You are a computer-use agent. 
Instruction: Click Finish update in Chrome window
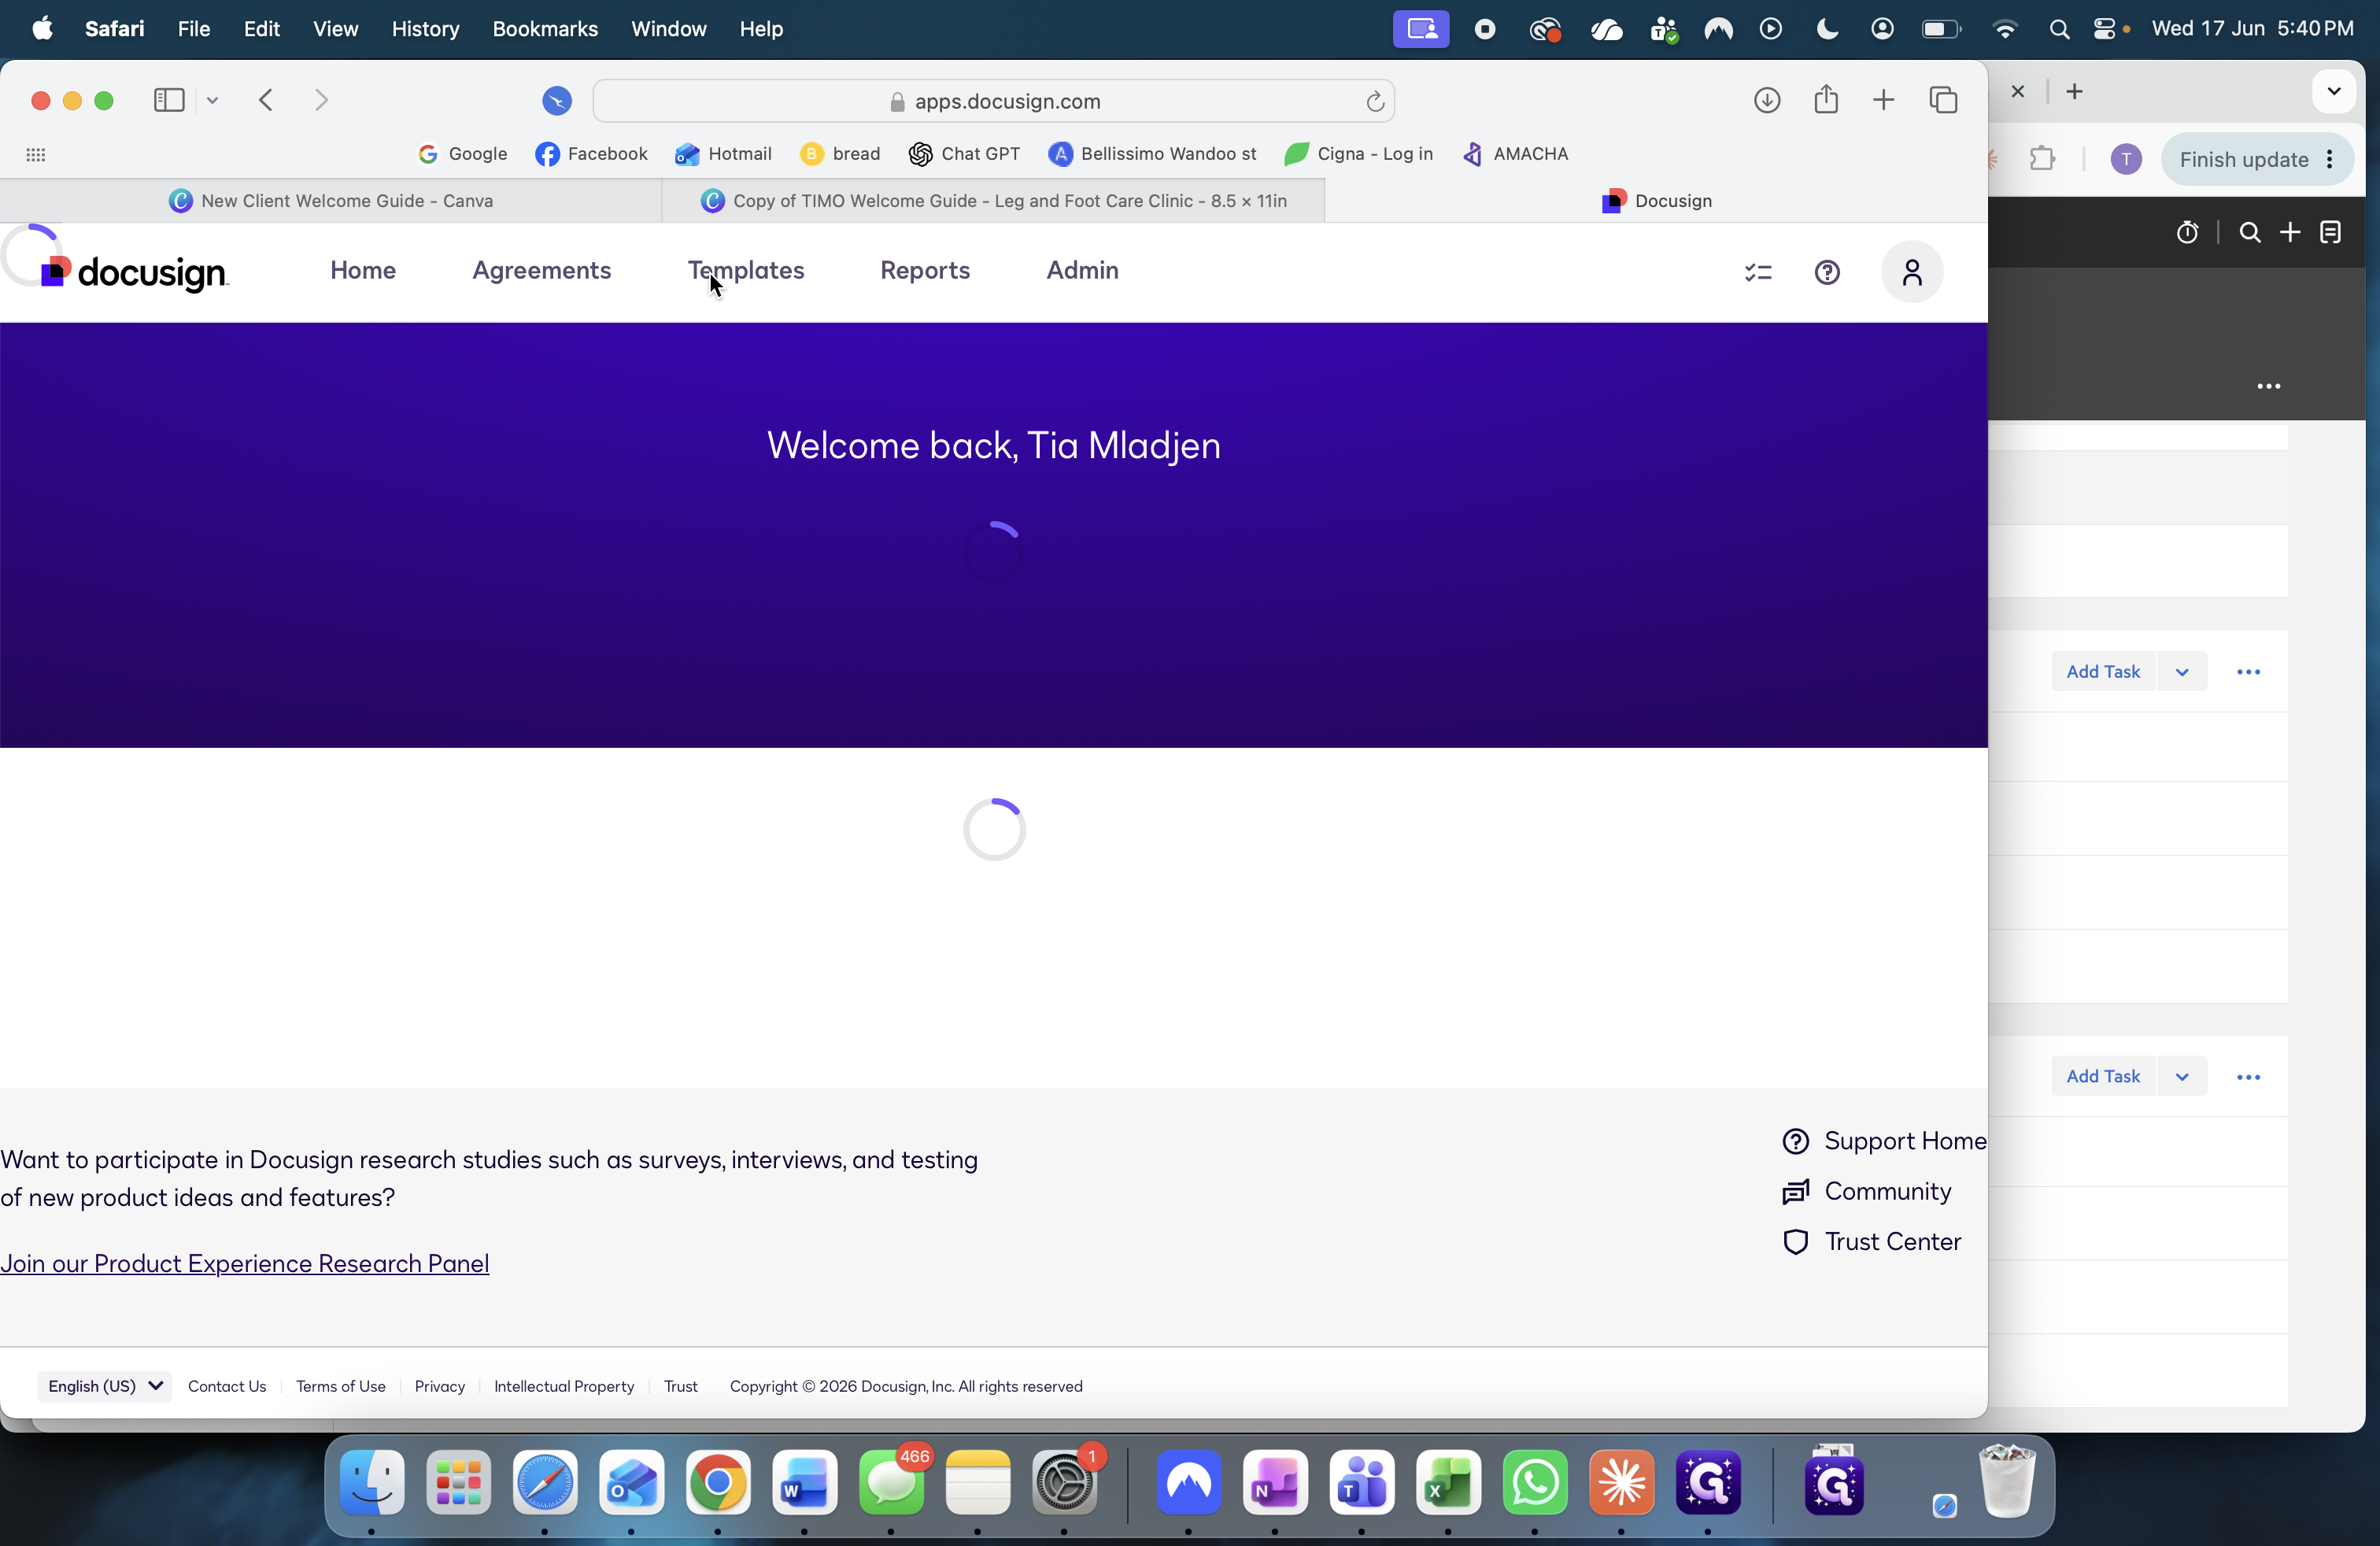tap(2257, 160)
